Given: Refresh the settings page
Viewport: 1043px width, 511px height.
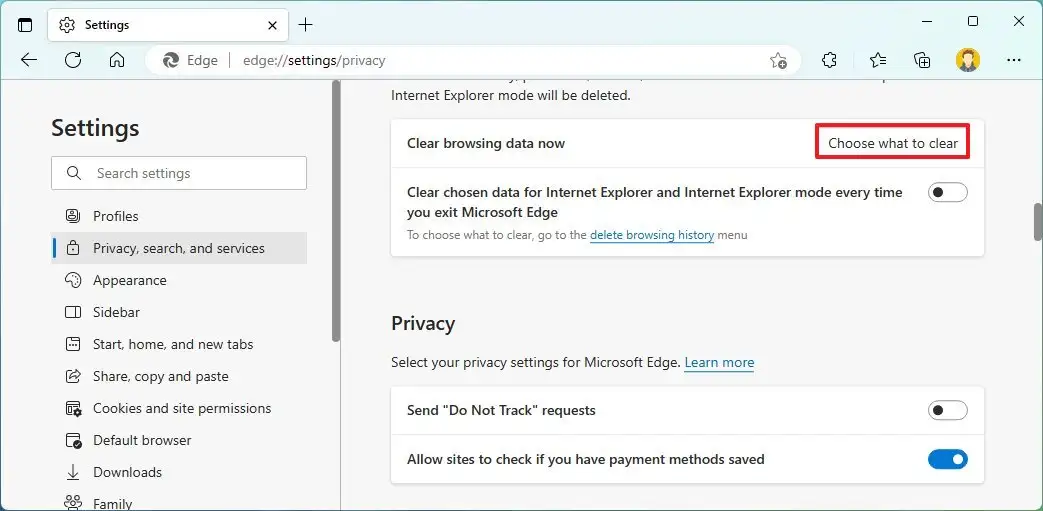Looking at the screenshot, I should click(73, 60).
